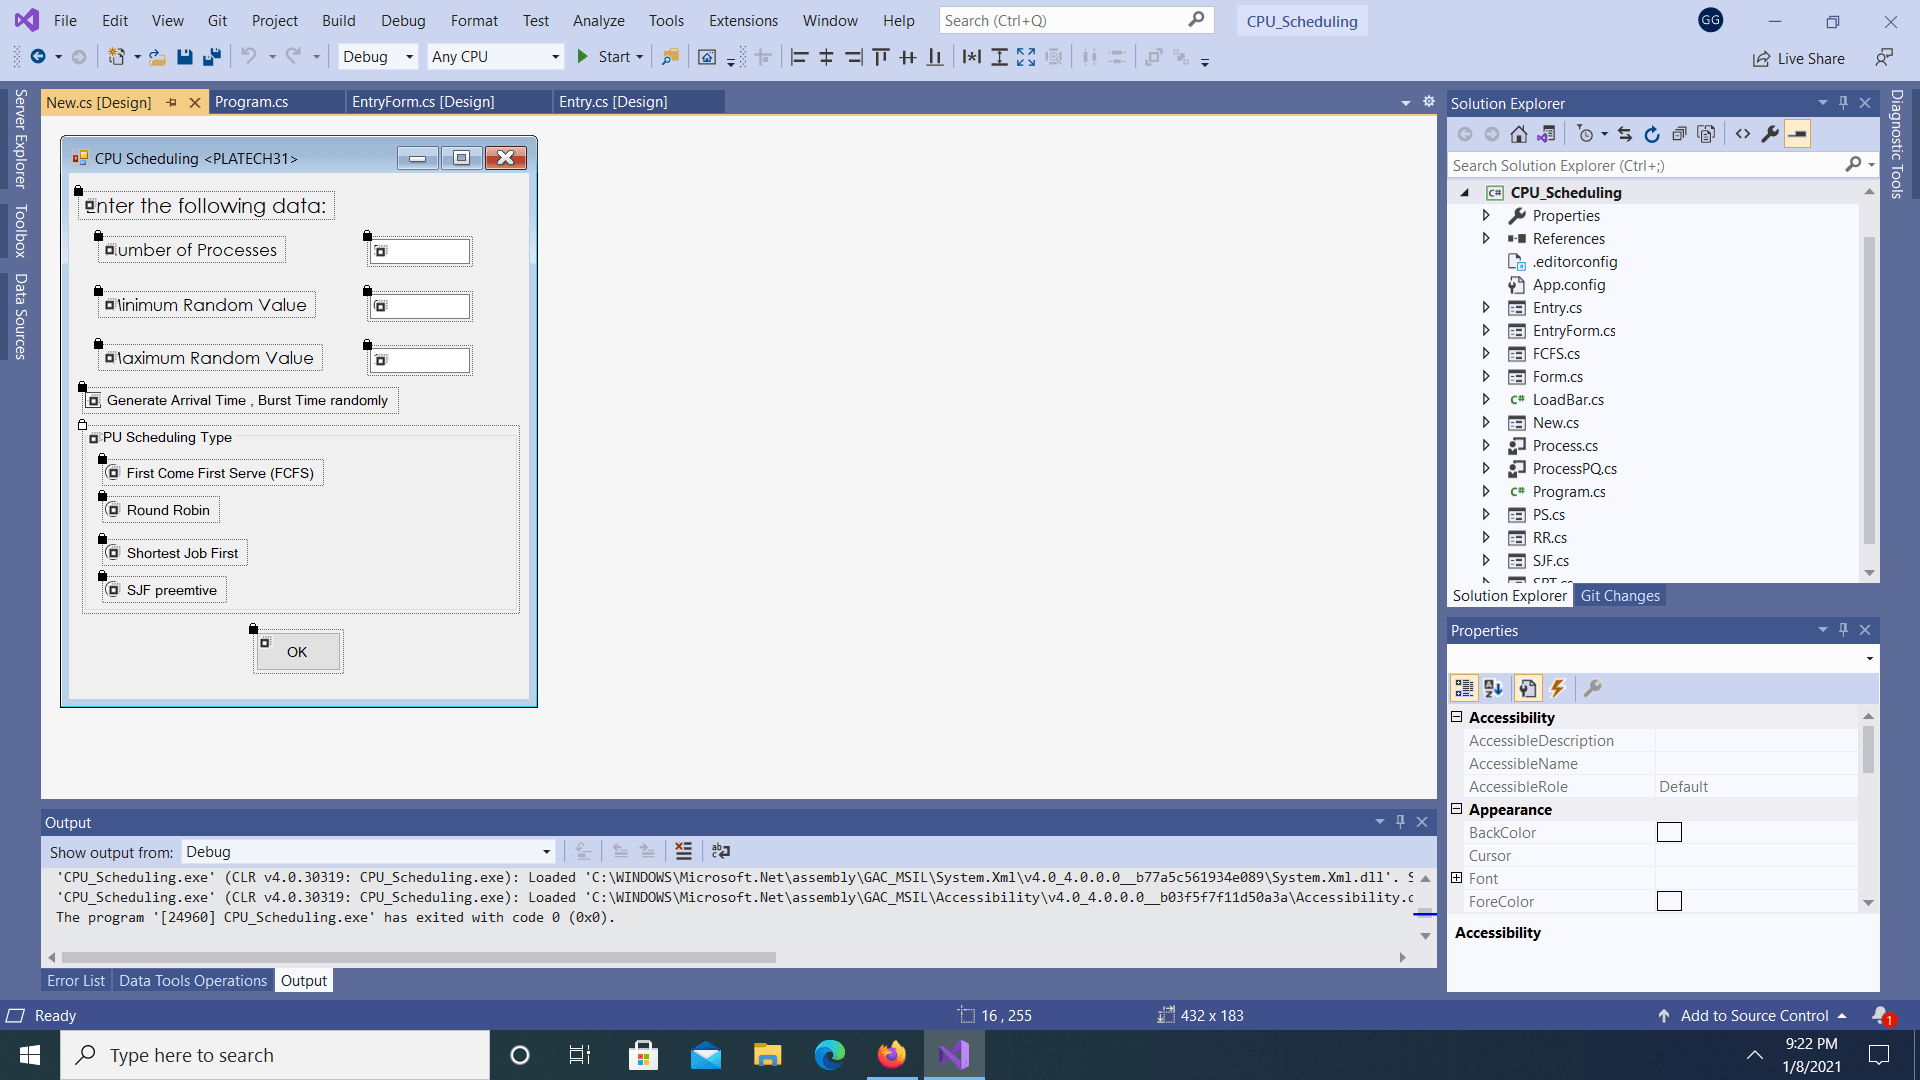
Task: Switch to the EntryForm.cs [Design] tab
Action: [423, 102]
